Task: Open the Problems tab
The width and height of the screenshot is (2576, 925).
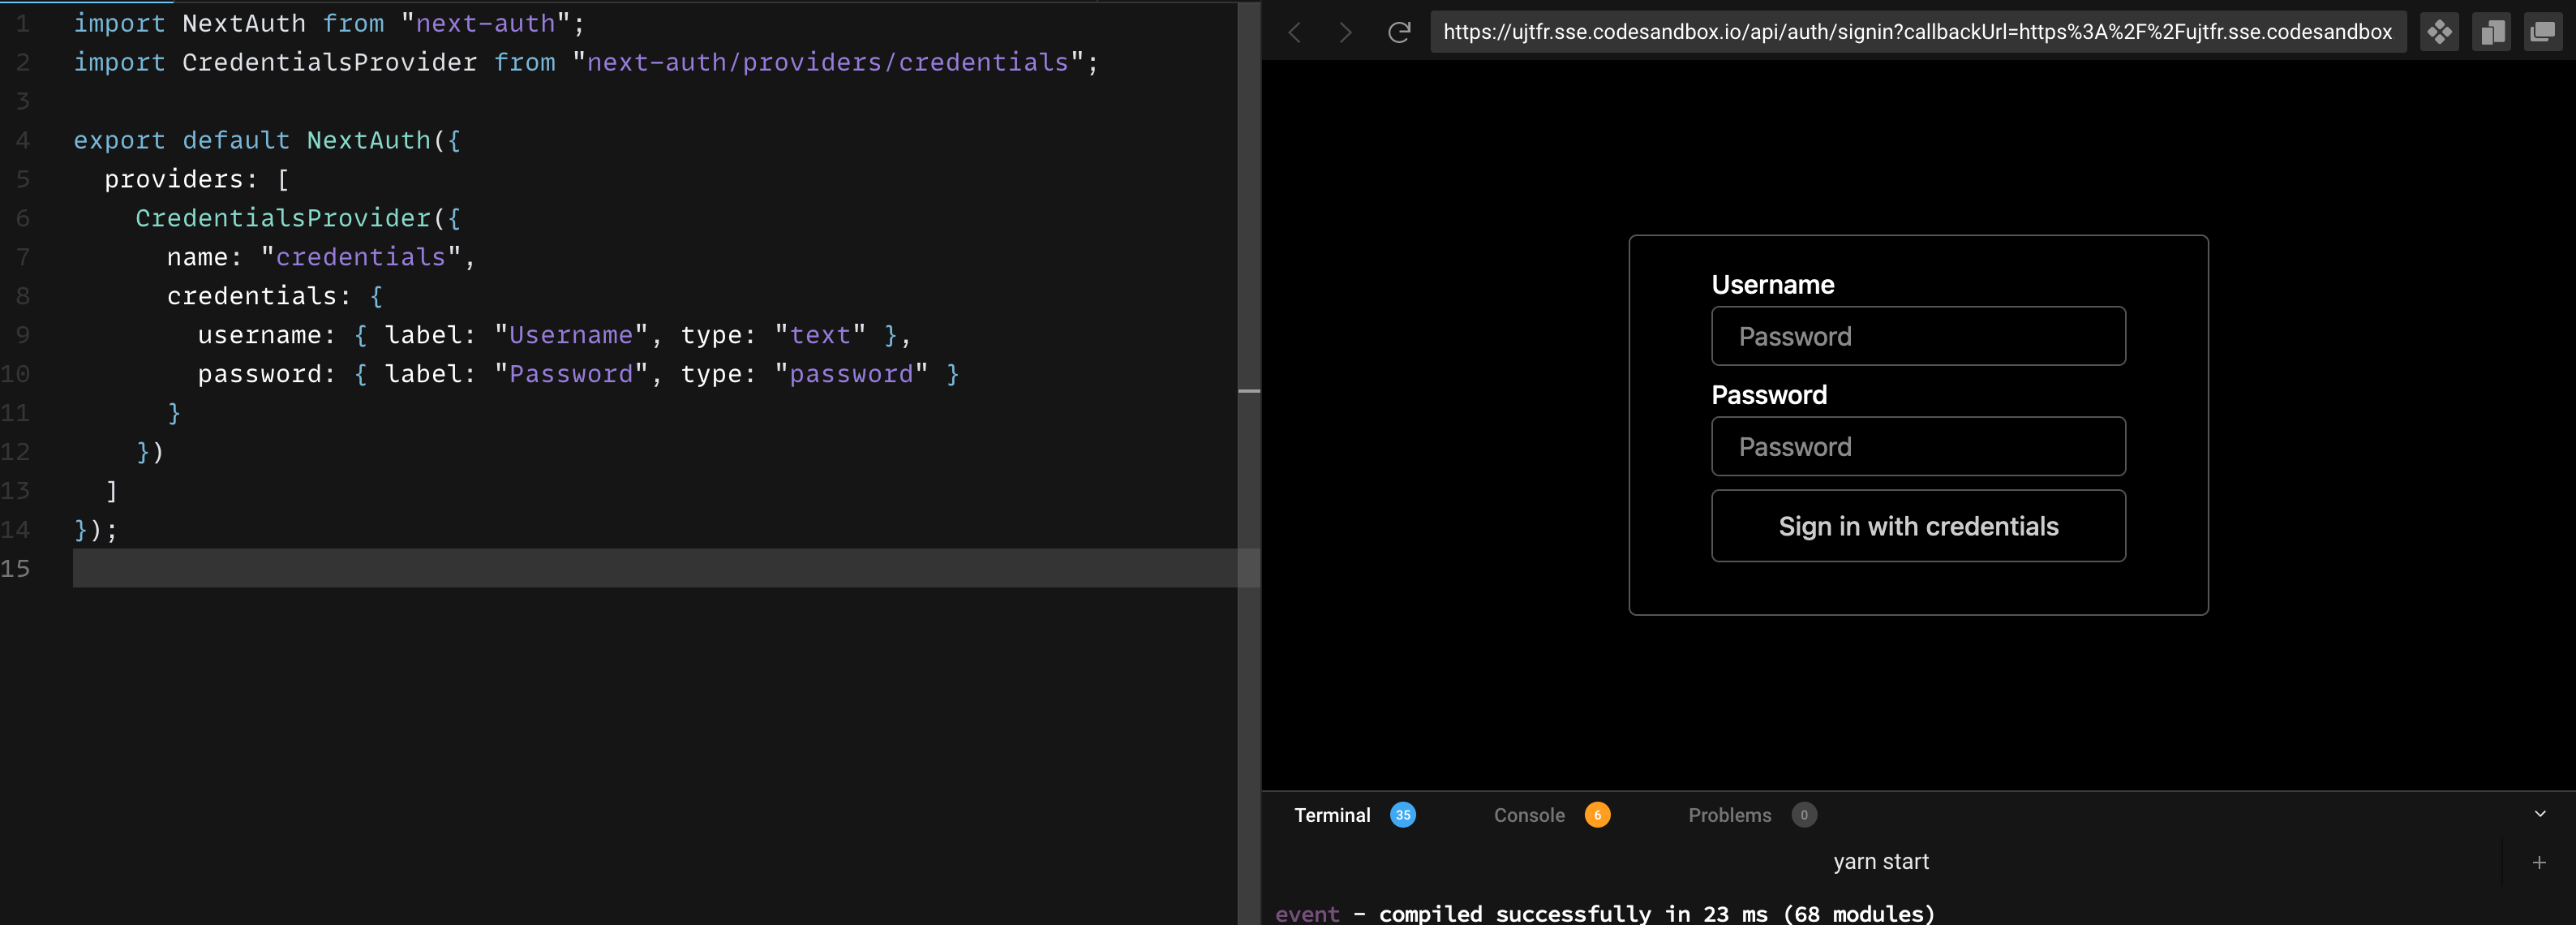Action: pyautogui.click(x=1729, y=815)
